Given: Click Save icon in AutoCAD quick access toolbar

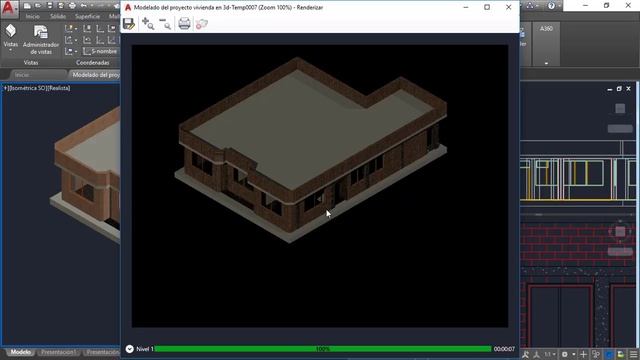Looking at the screenshot, I should pyautogui.click(x=49, y=6).
